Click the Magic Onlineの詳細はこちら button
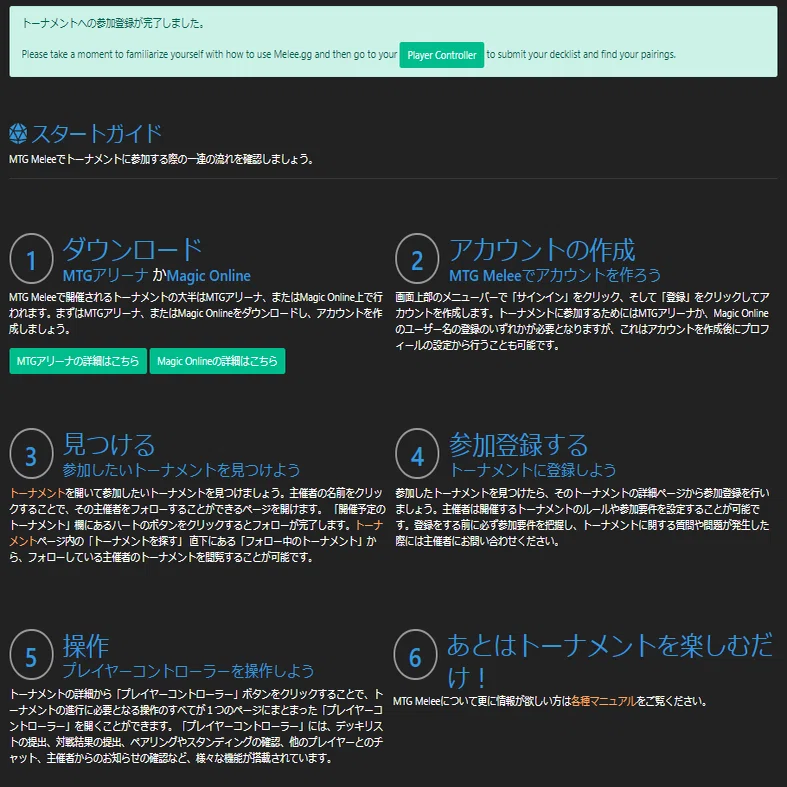Screen dimensions: 787x787 [217, 361]
